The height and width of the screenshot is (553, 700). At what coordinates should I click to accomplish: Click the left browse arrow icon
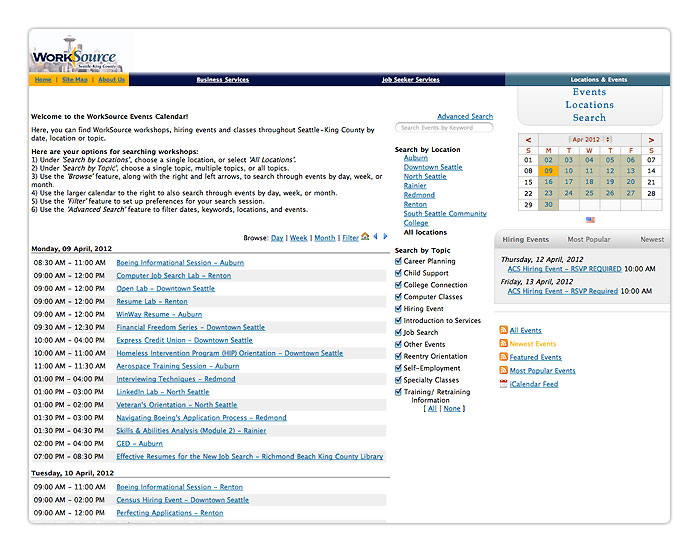click(375, 236)
